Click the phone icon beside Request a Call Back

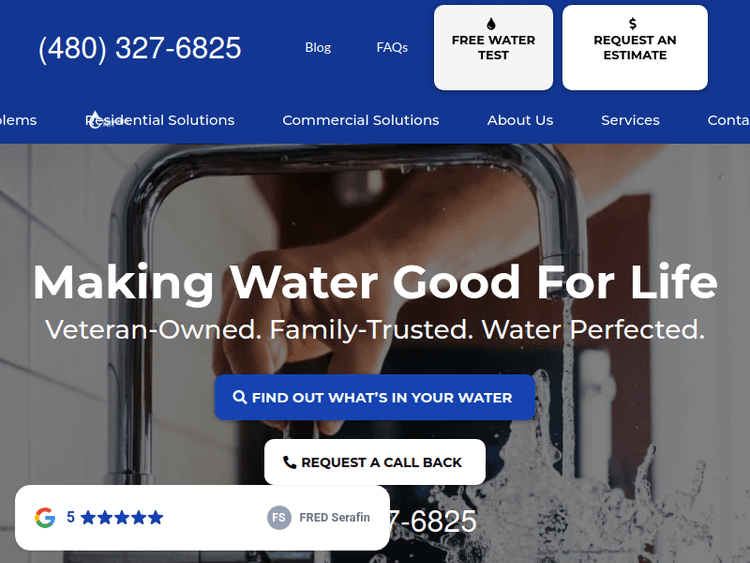(289, 462)
